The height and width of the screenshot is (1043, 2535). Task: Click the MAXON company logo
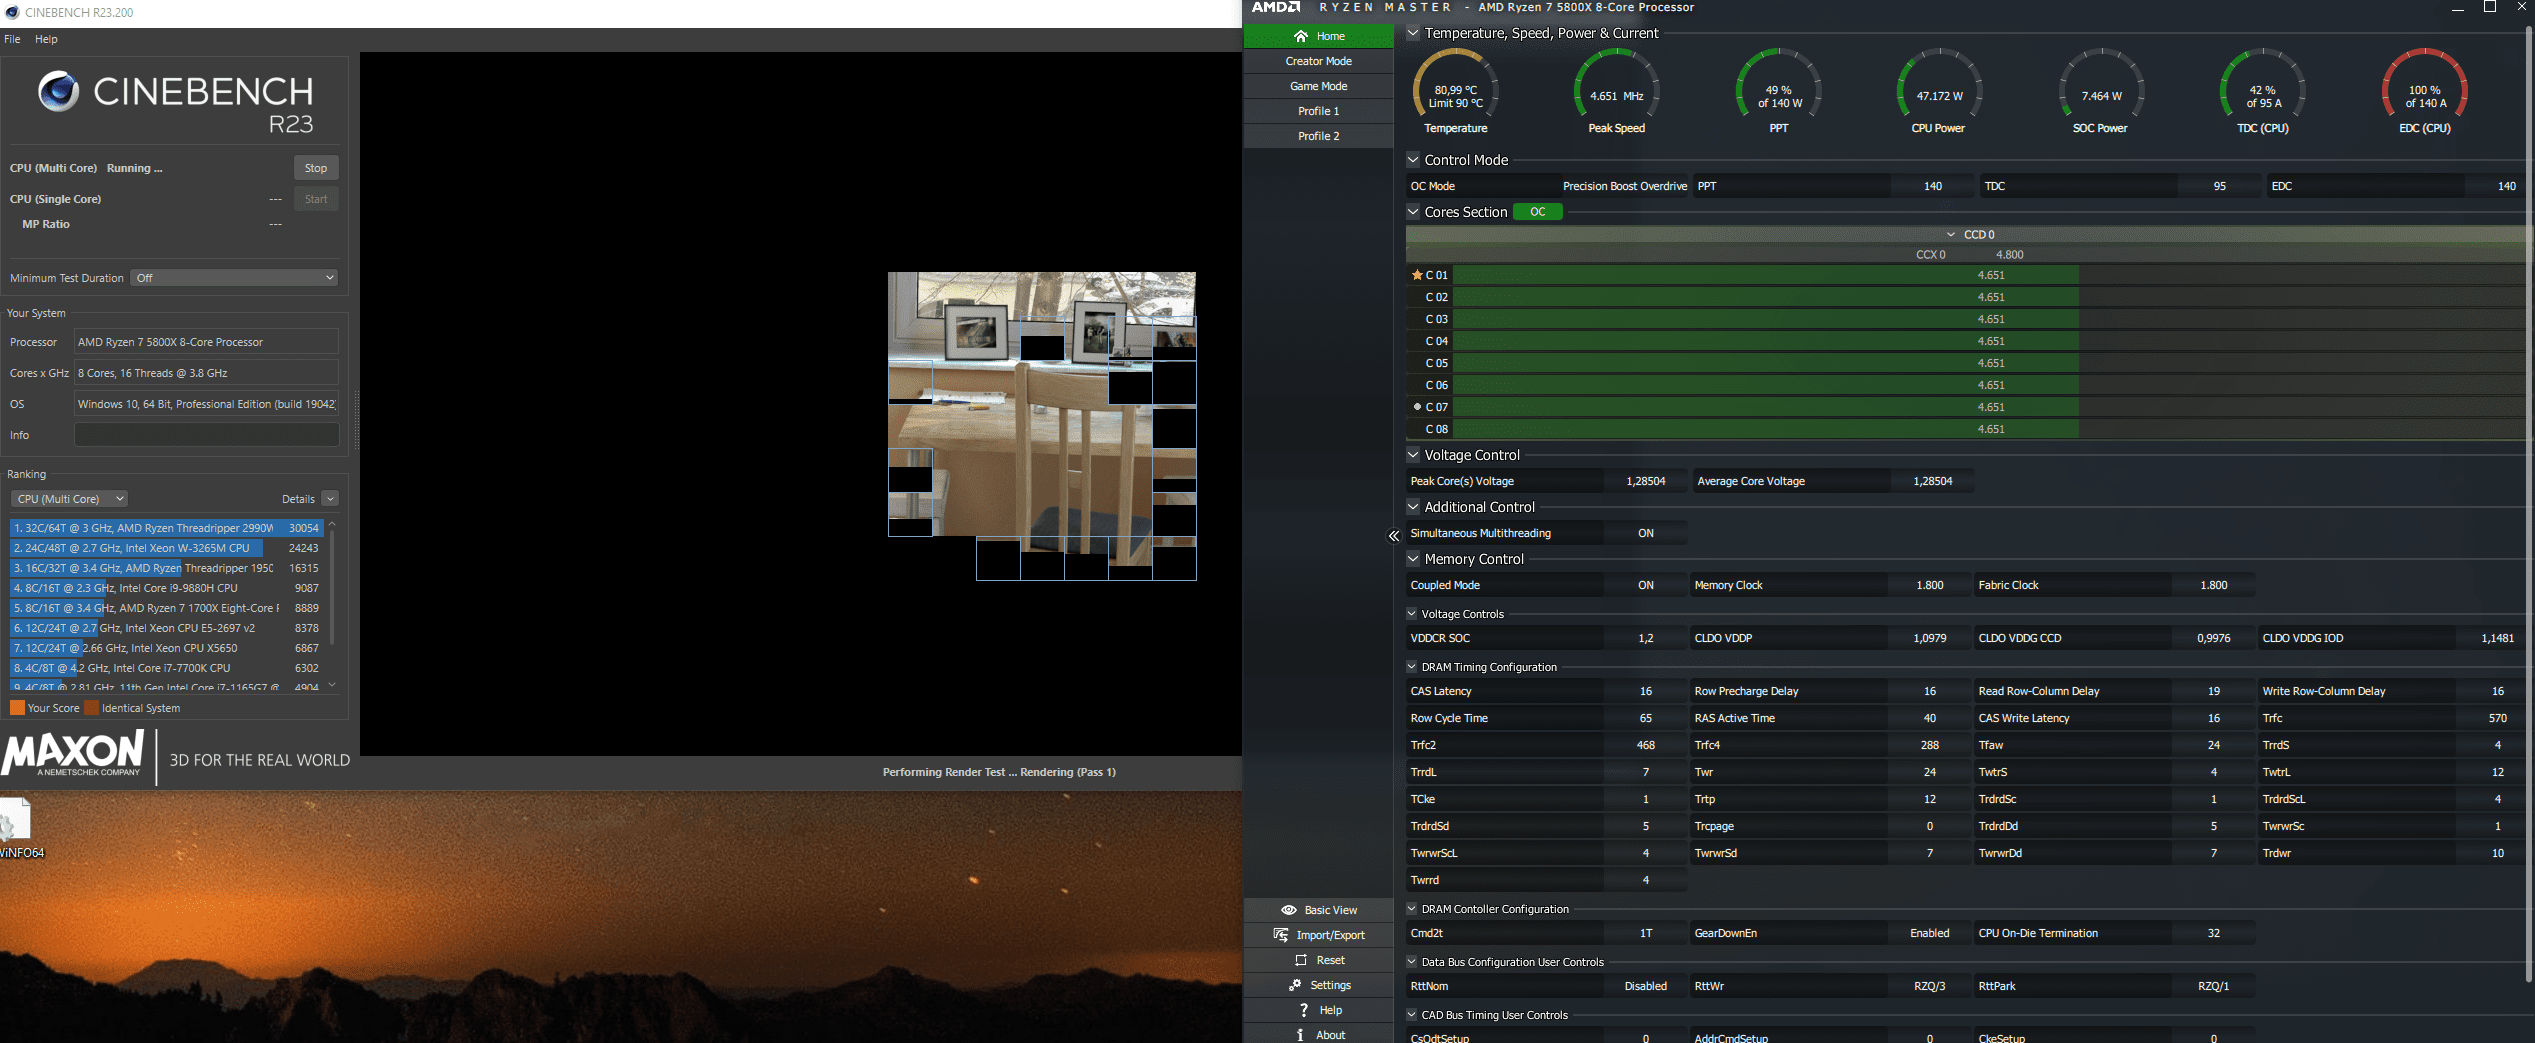point(73,754)
